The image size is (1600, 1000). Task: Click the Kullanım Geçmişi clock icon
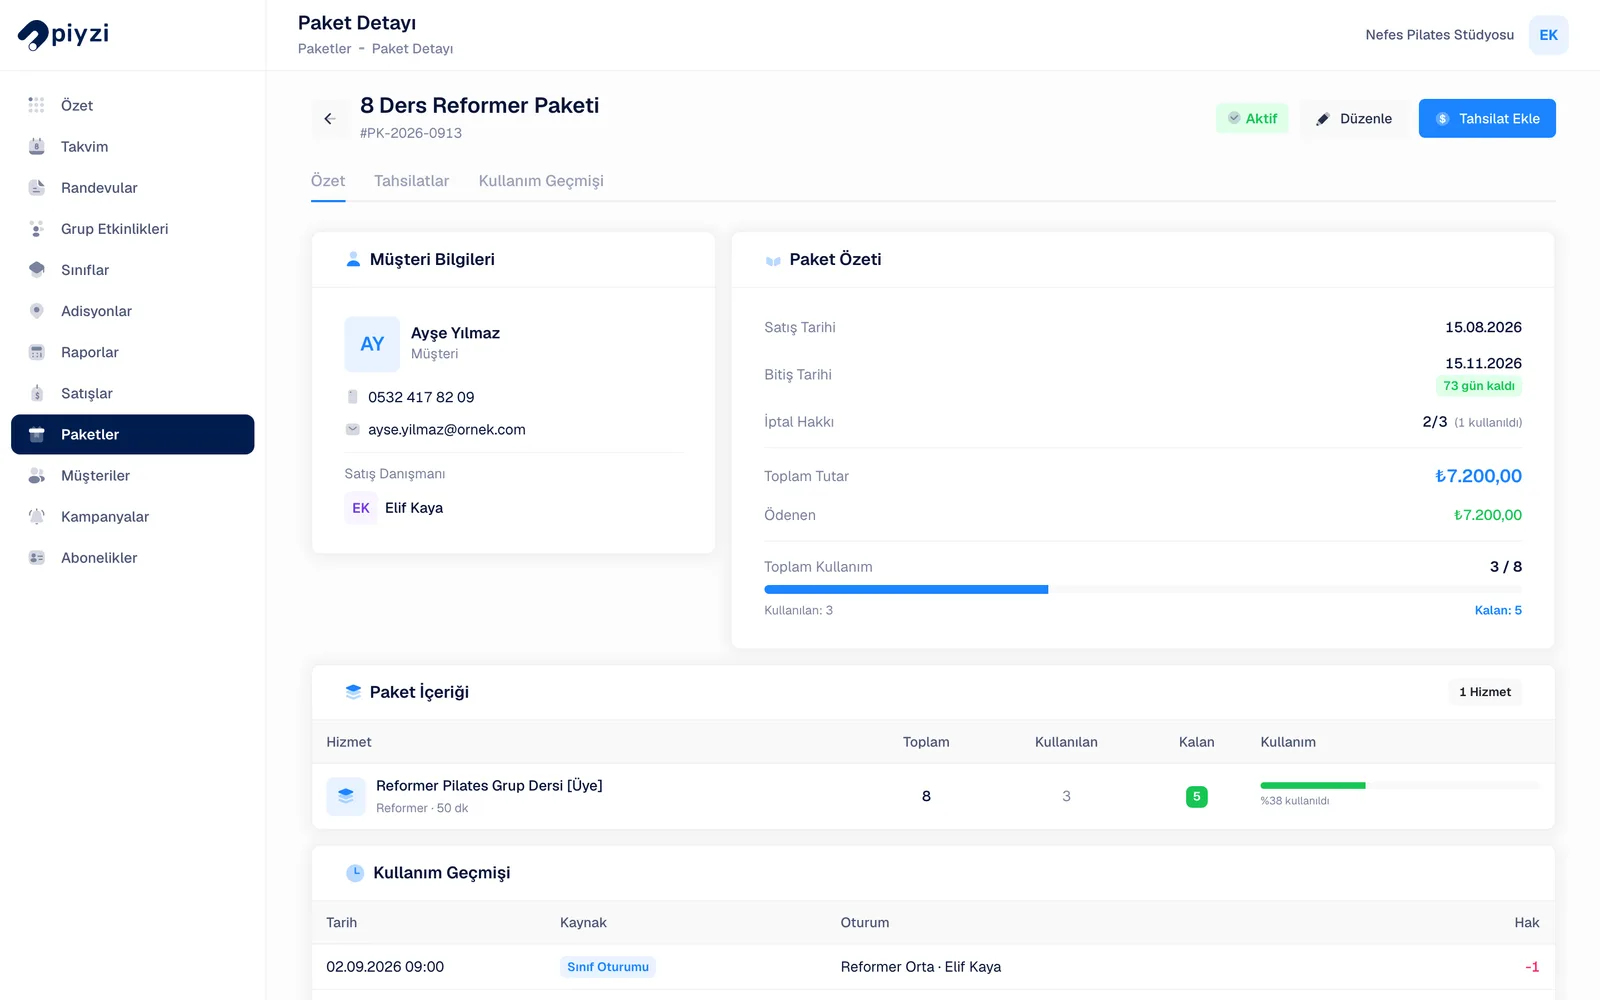point(355,873)
